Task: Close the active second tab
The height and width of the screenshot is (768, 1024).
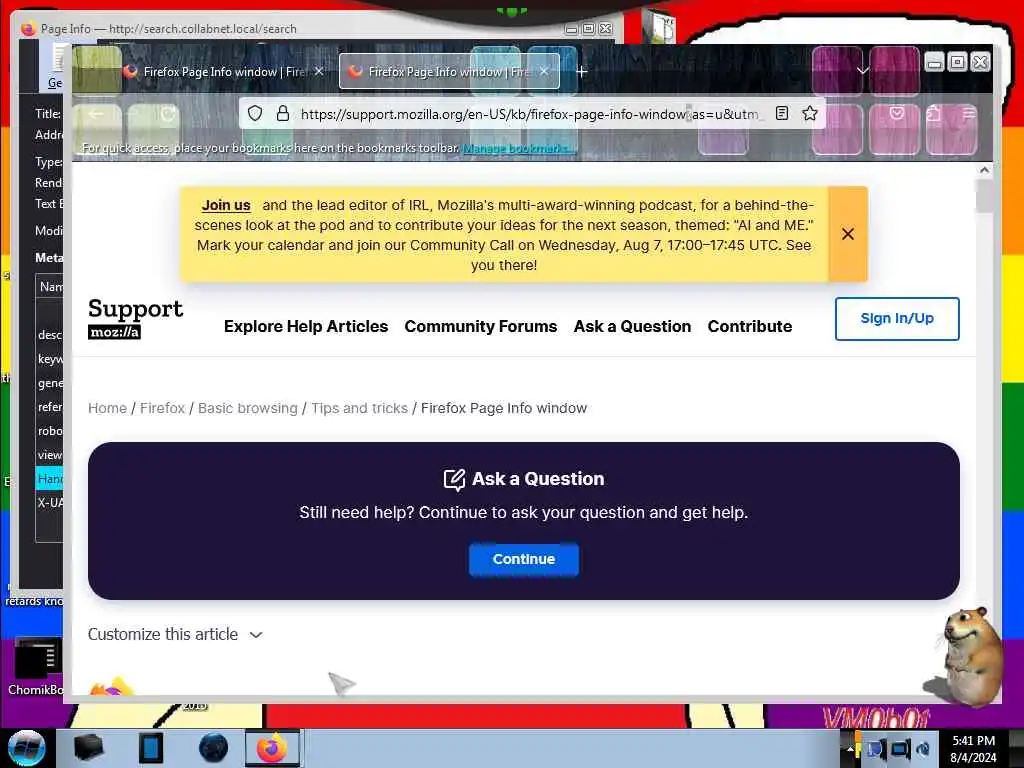Action: (543, 71)
